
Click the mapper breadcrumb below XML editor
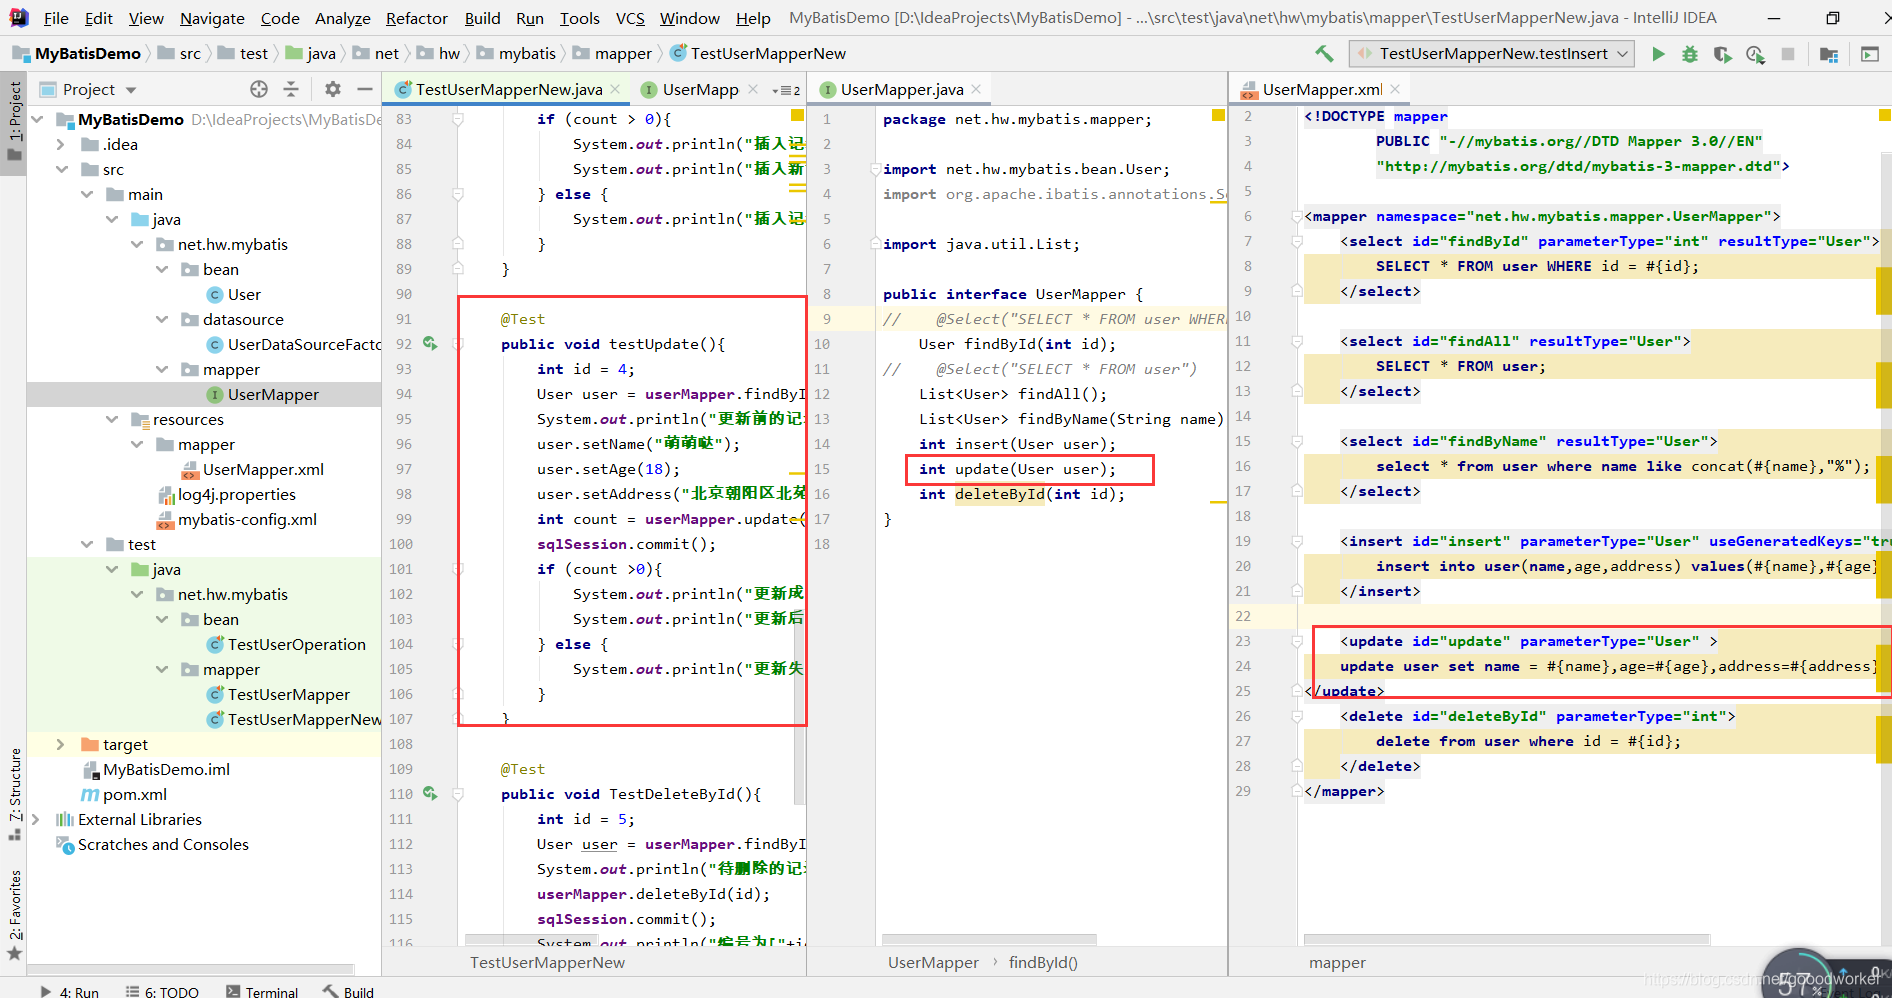click(1337, 962)
